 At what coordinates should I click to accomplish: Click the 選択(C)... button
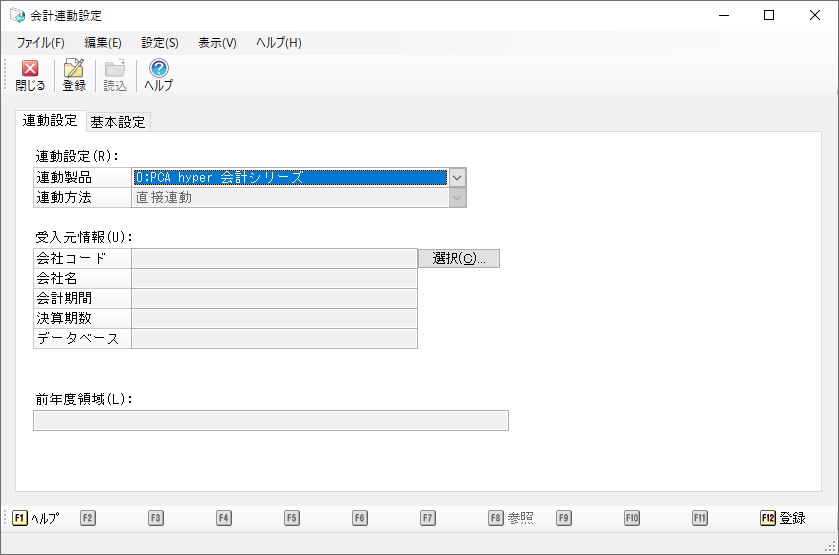[459, 259]
